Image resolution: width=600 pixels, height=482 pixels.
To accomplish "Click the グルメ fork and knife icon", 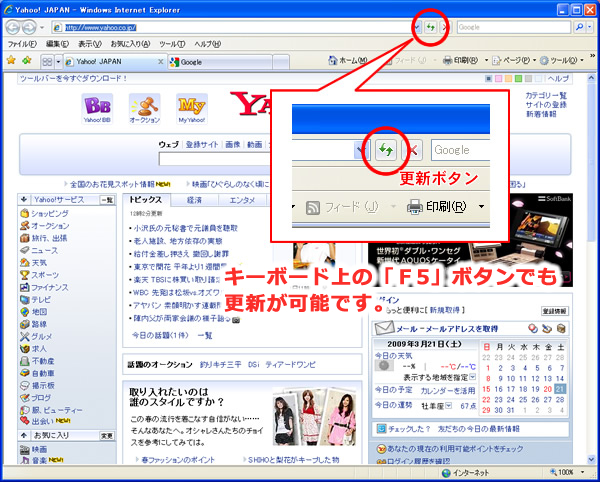I will (x=24, y=337).
